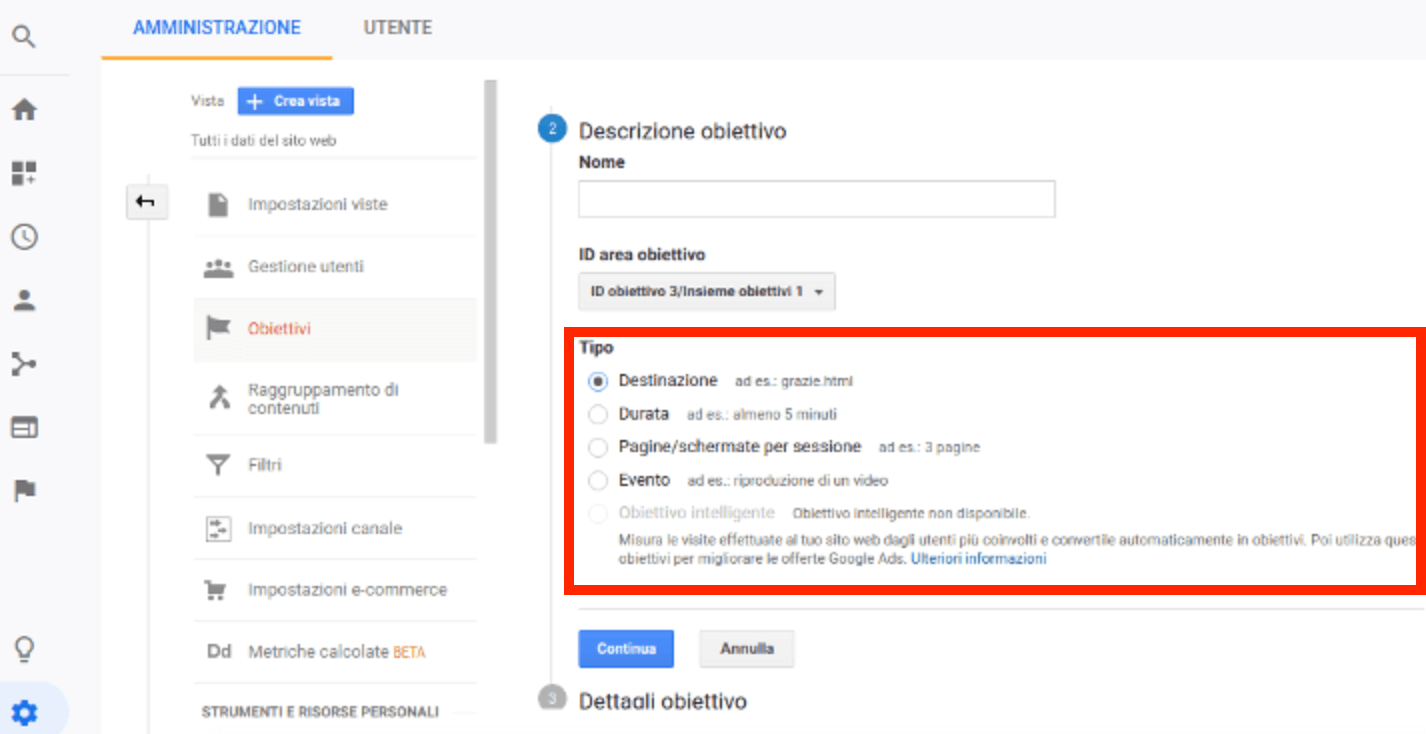1426x734 pixels.
Task: Click the view column scrollbar
Action: [490, 260]
